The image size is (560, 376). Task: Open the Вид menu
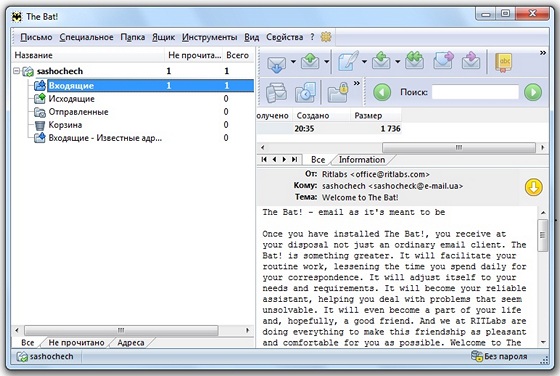tap(251, 37)
